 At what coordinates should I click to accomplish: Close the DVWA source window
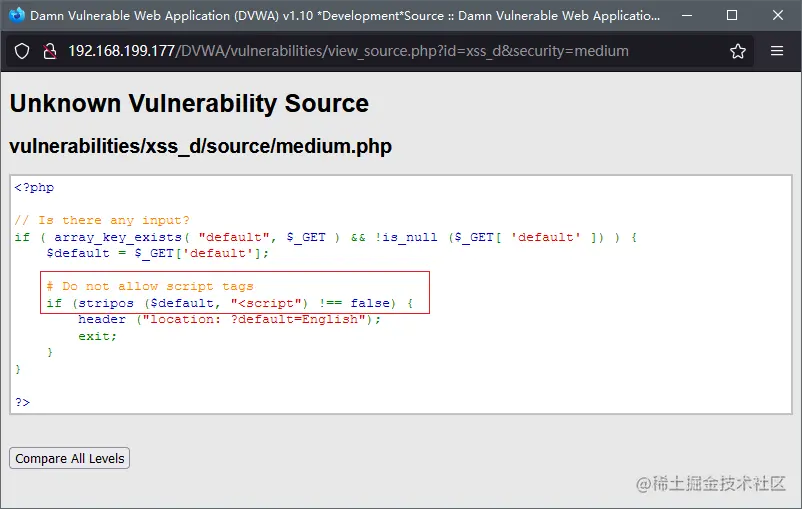(778, 15)
